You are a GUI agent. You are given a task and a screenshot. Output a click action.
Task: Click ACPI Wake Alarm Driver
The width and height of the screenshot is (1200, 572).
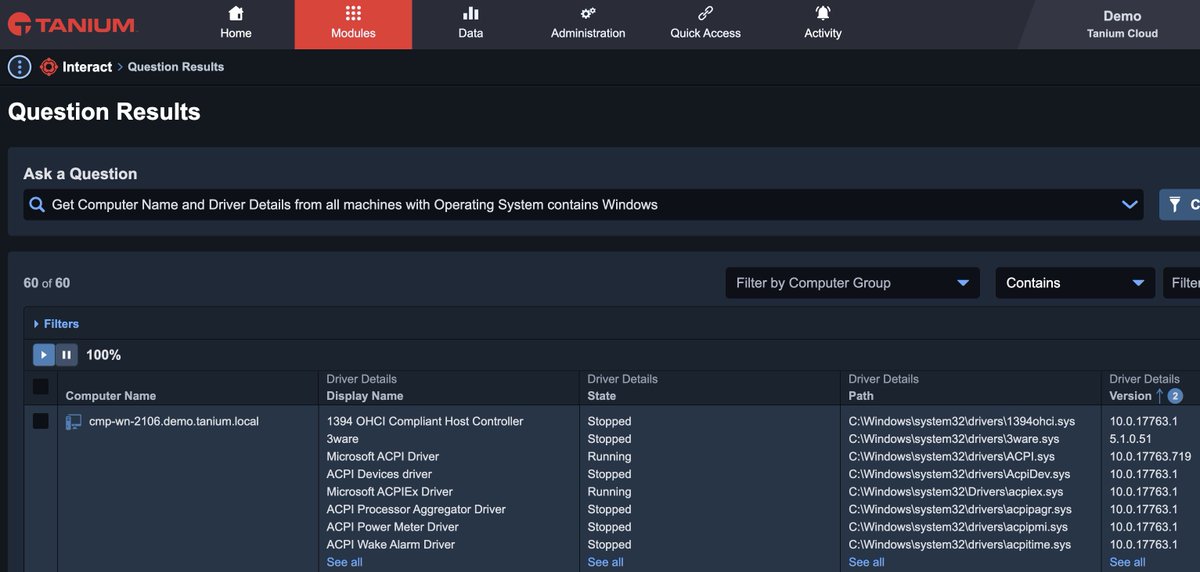[391, 545]
